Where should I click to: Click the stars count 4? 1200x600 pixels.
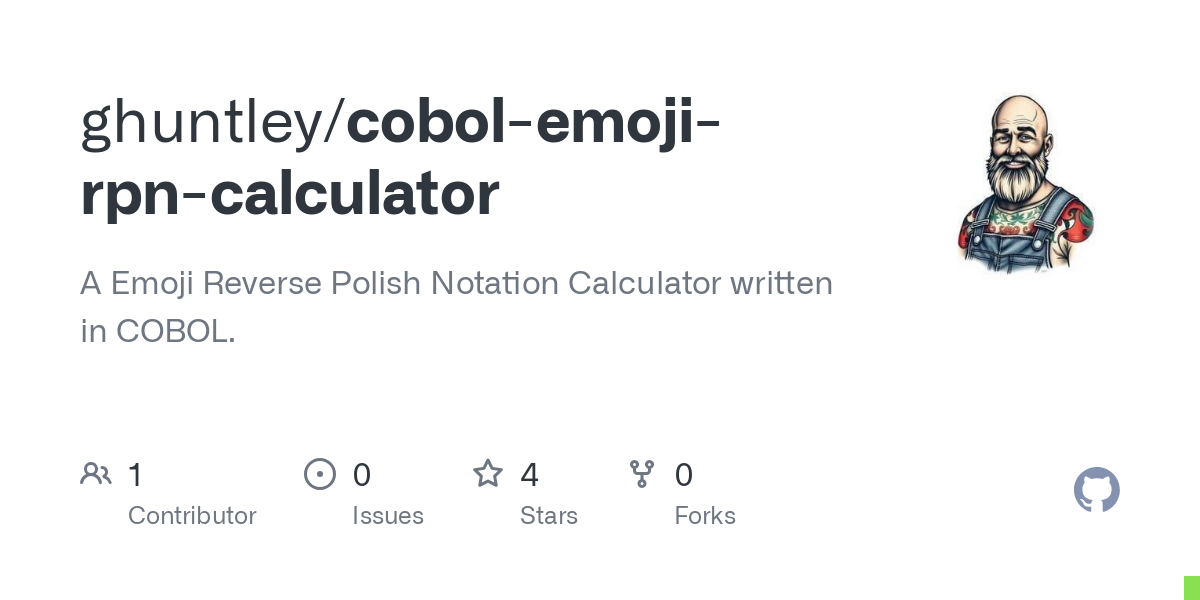(530, 475)
